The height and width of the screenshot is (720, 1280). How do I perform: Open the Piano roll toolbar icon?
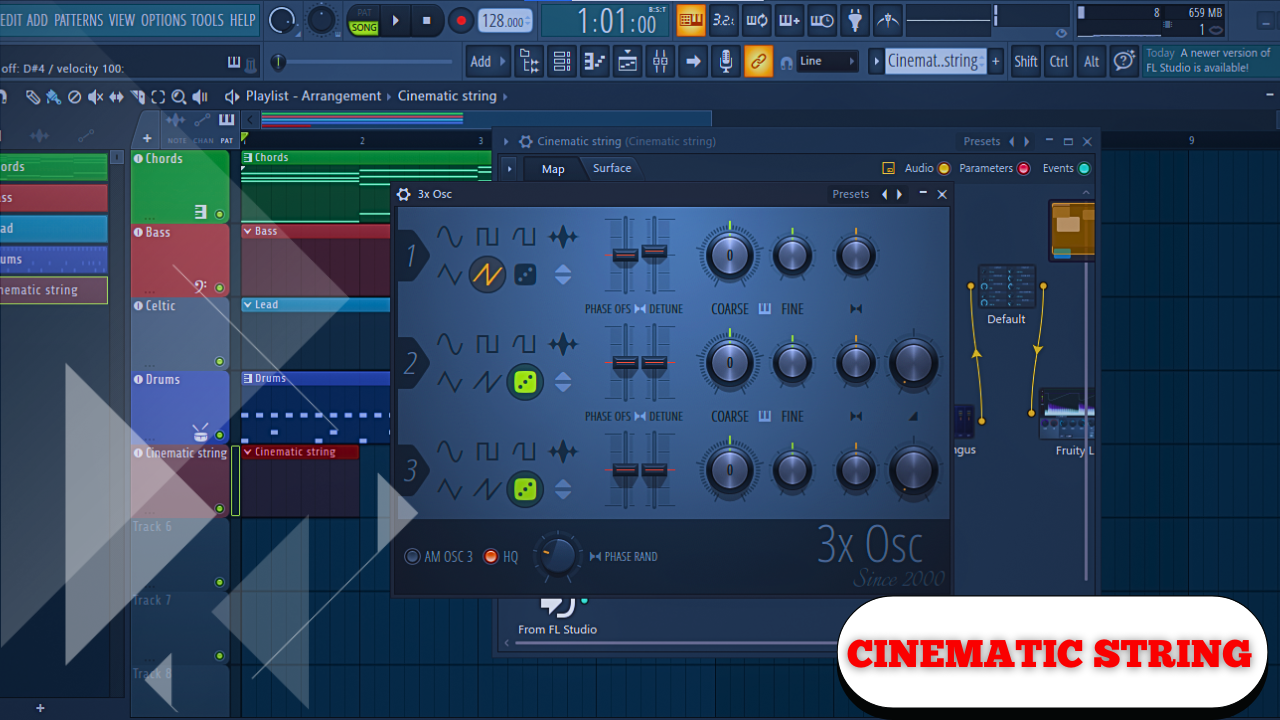tap(595, 61)
